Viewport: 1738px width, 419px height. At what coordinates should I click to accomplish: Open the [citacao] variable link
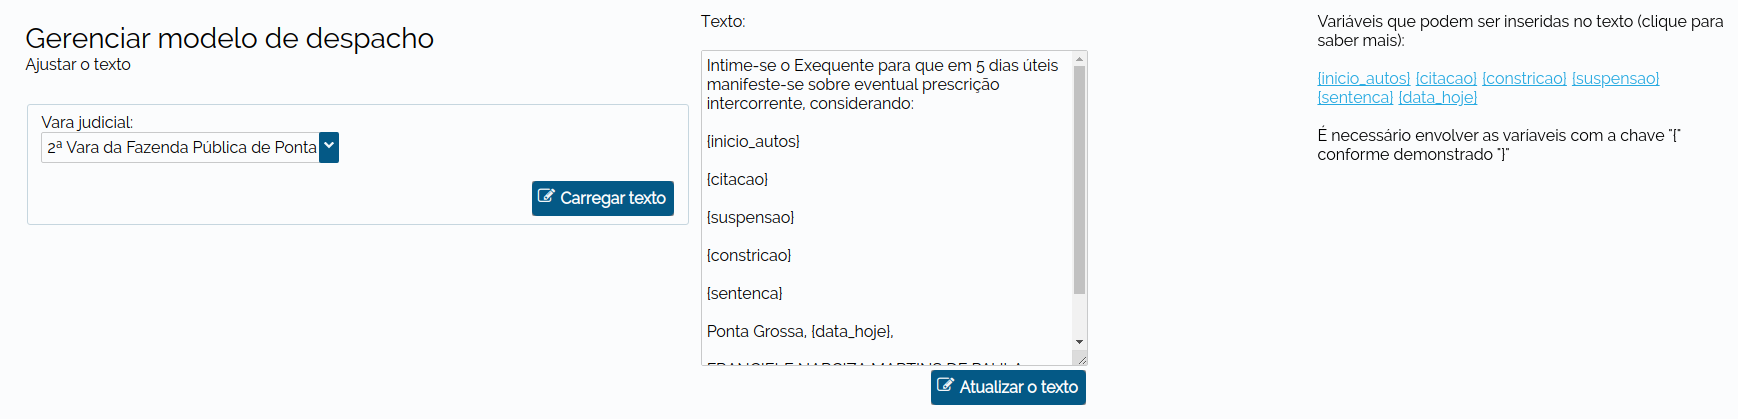click(1446, 78)
